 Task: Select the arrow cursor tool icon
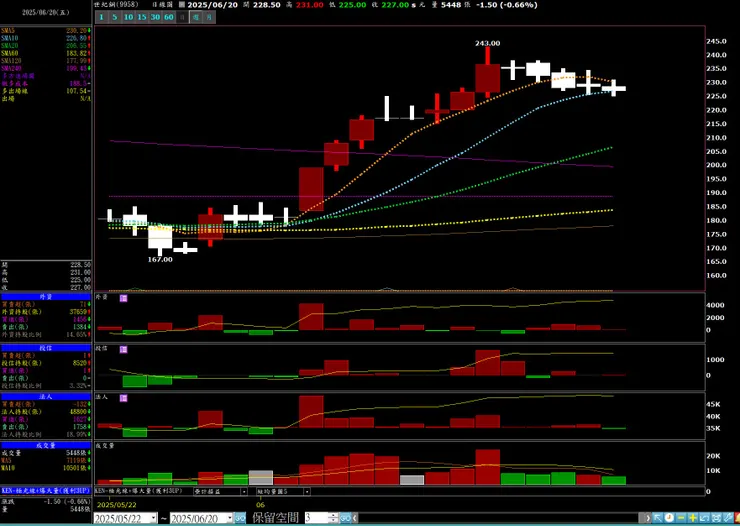(657, 518)
